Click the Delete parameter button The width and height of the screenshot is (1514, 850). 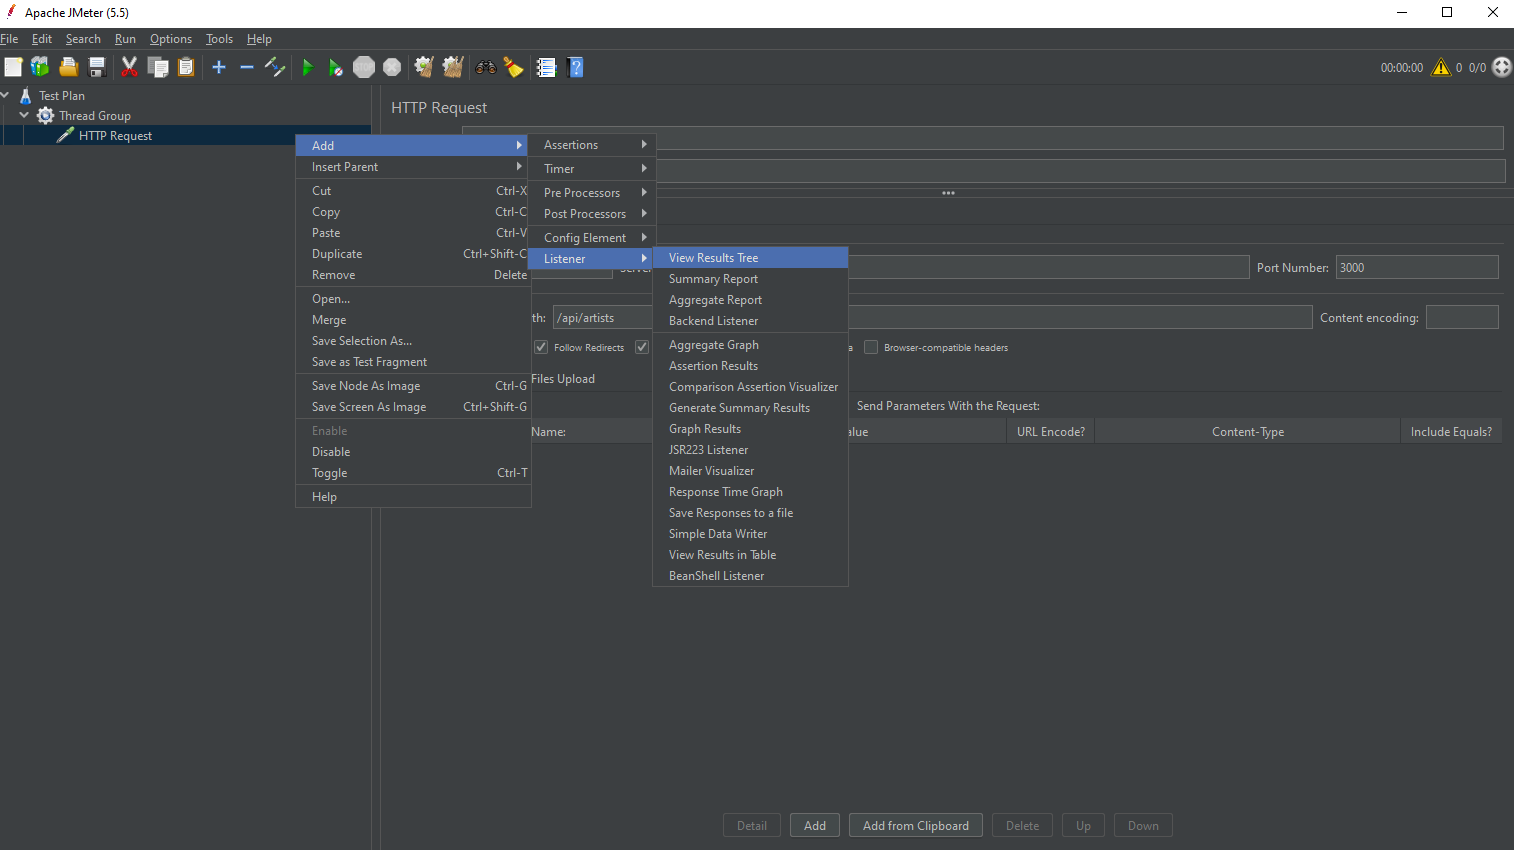1022,826
